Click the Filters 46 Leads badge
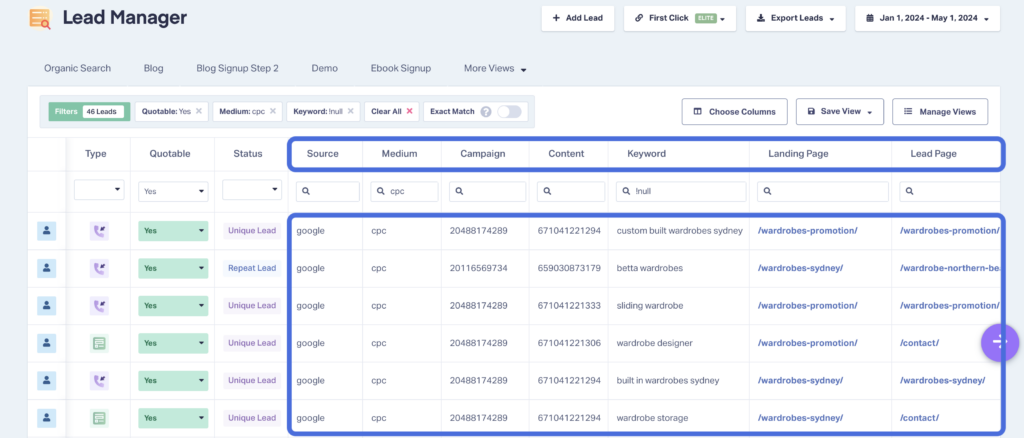 pyautogui.click(x=89, y=112)
